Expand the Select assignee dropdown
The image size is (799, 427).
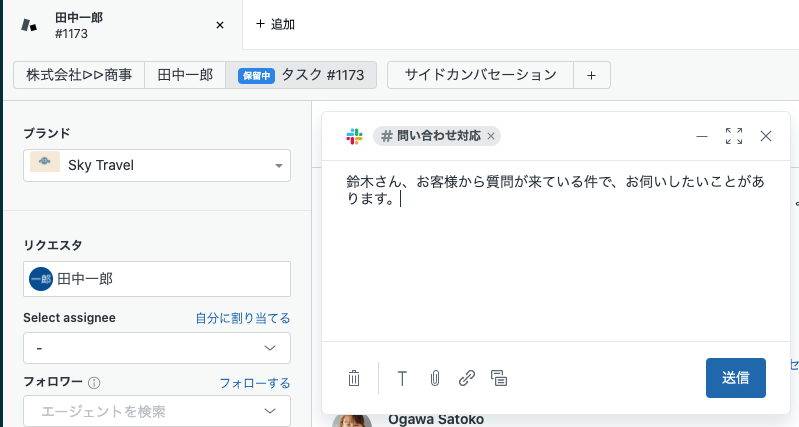157,348
